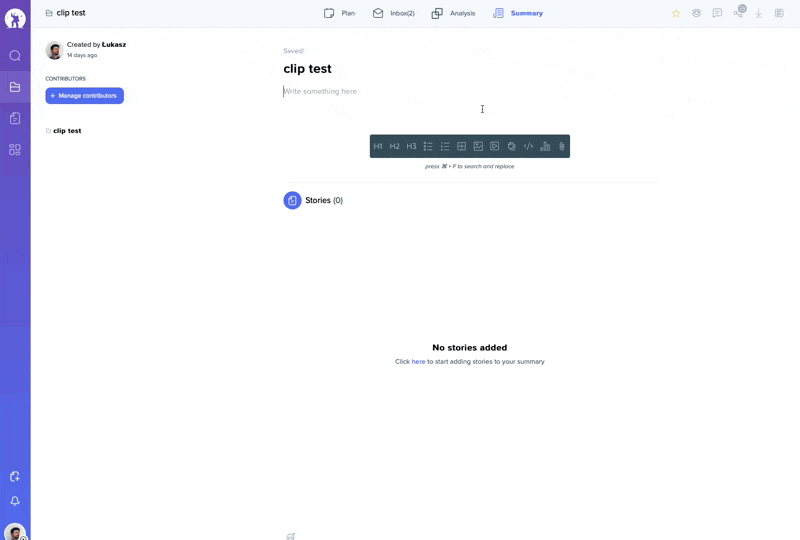
Task: Toggle the eye watch icon
Action: point(696,13)
